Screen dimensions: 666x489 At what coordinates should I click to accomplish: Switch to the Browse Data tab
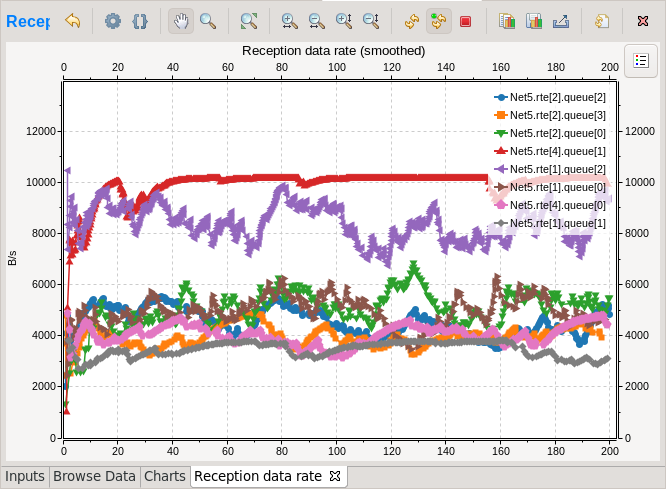[x=94, y=476]
